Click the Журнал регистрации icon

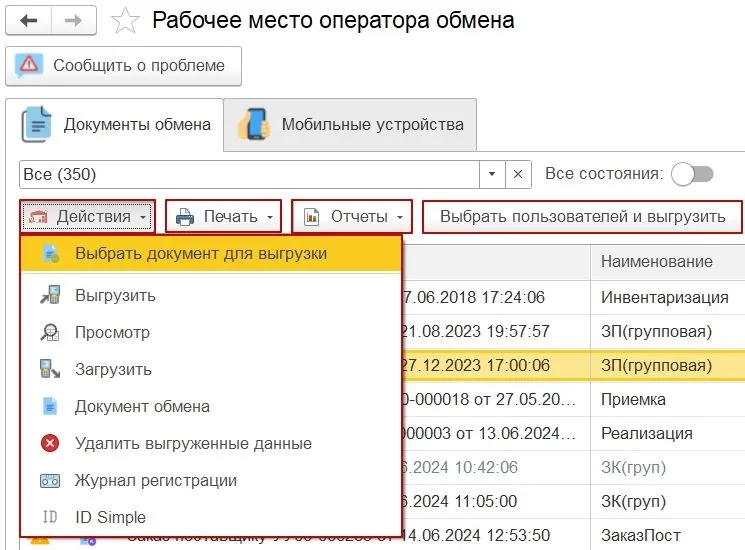coord(50,481)
